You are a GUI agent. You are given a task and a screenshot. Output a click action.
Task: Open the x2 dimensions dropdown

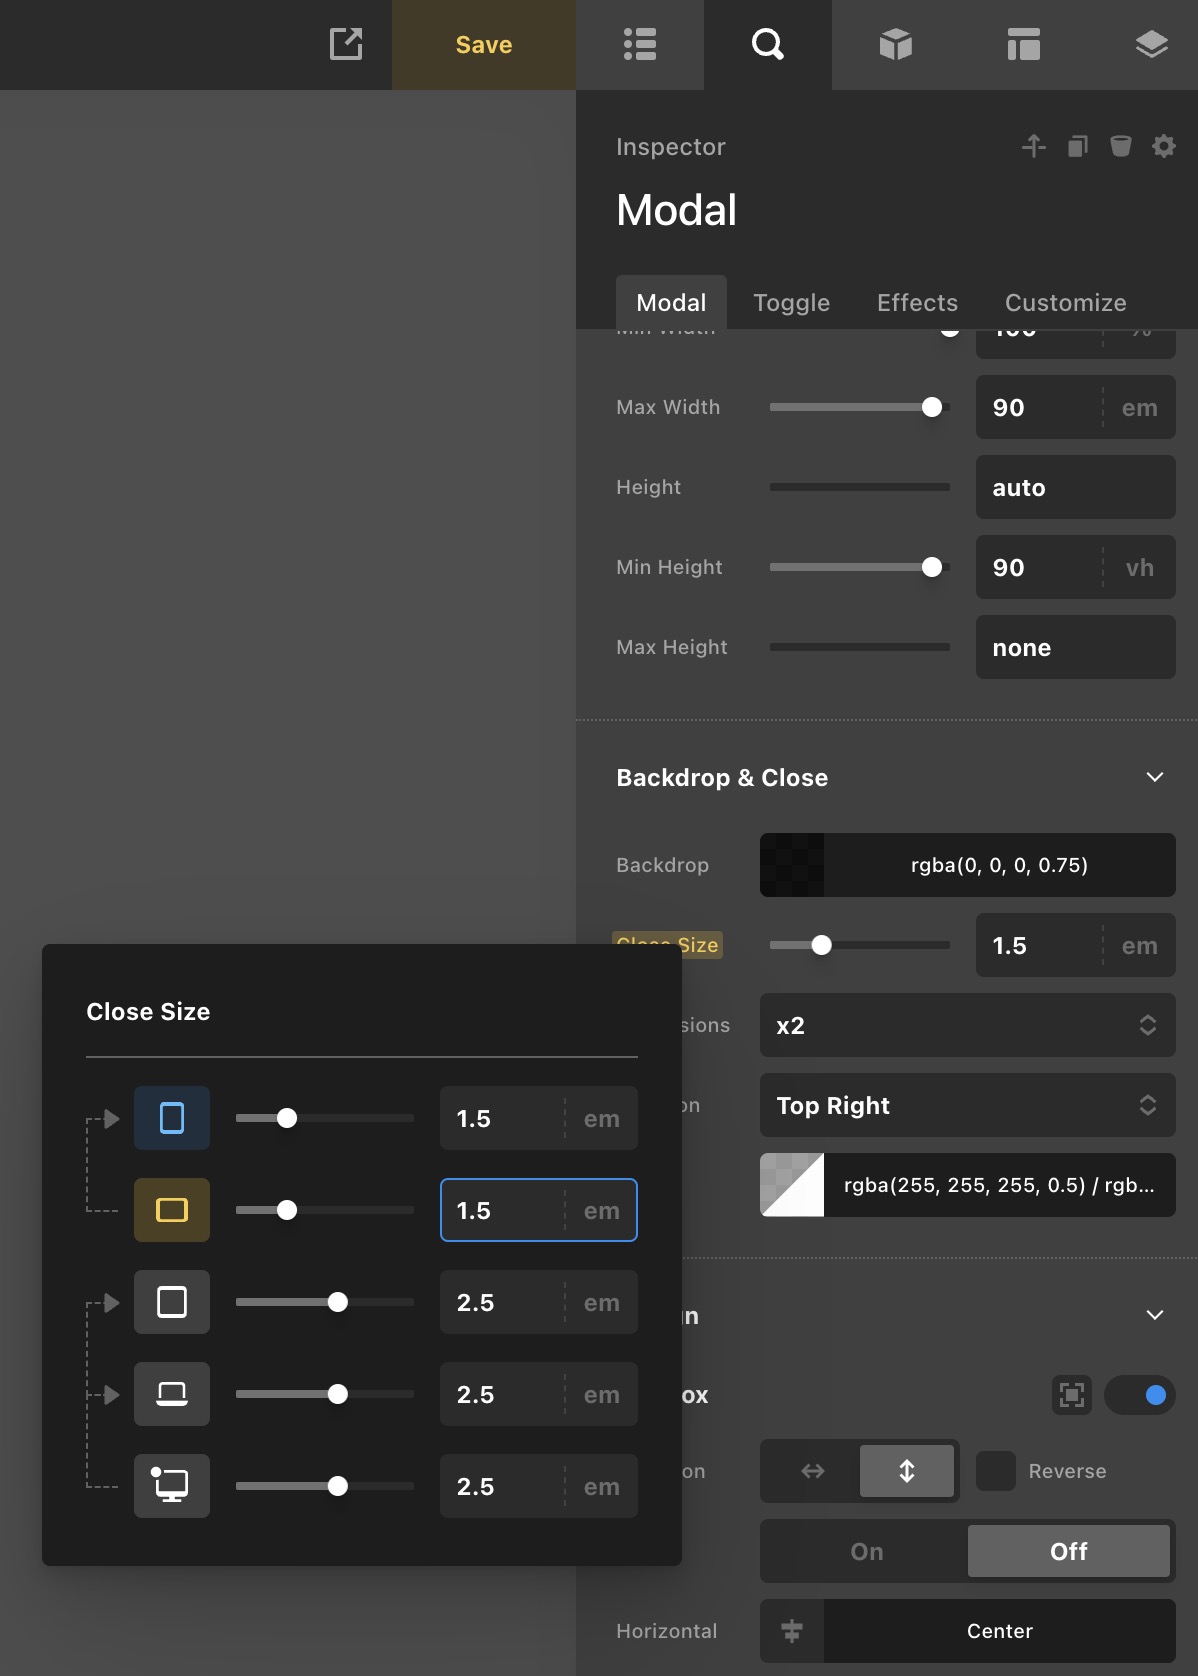[967, 1025]
